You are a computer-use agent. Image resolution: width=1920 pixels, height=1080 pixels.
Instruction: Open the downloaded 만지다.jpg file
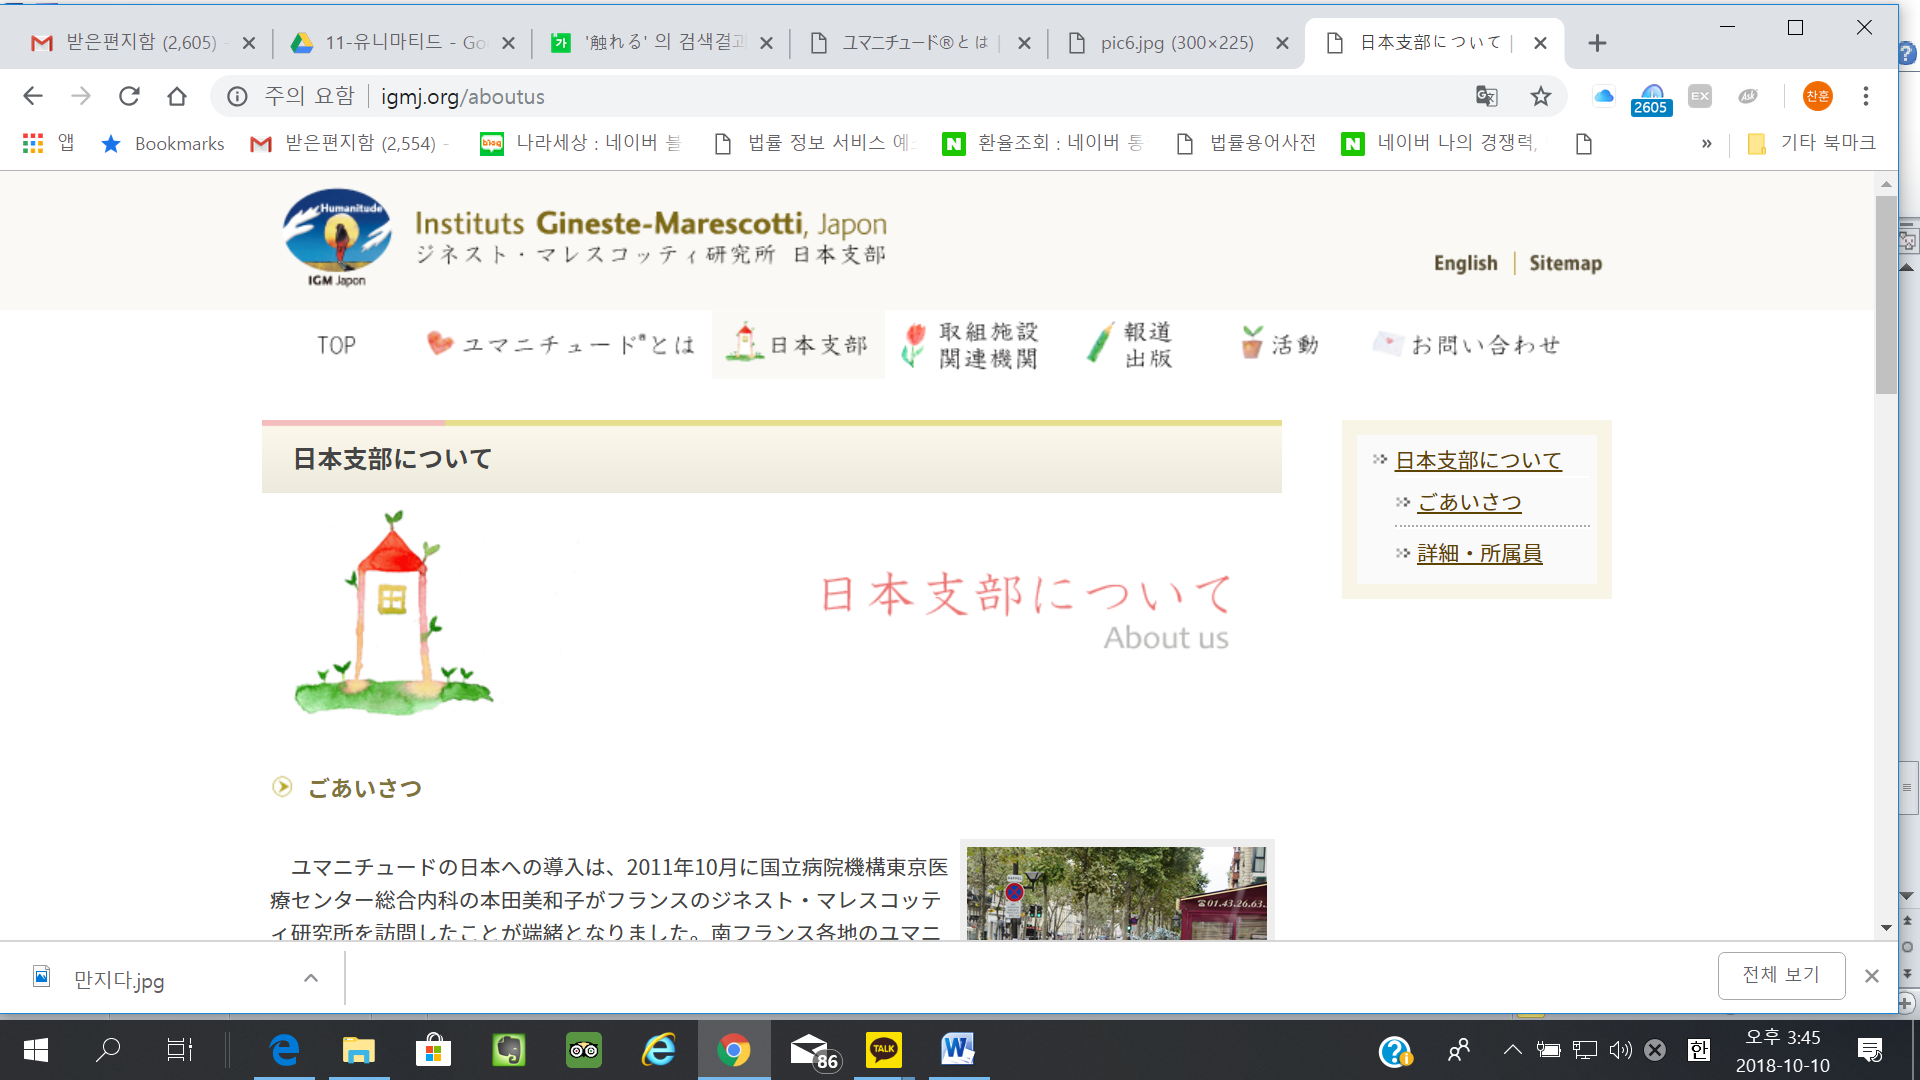click(x=118, y=979)
